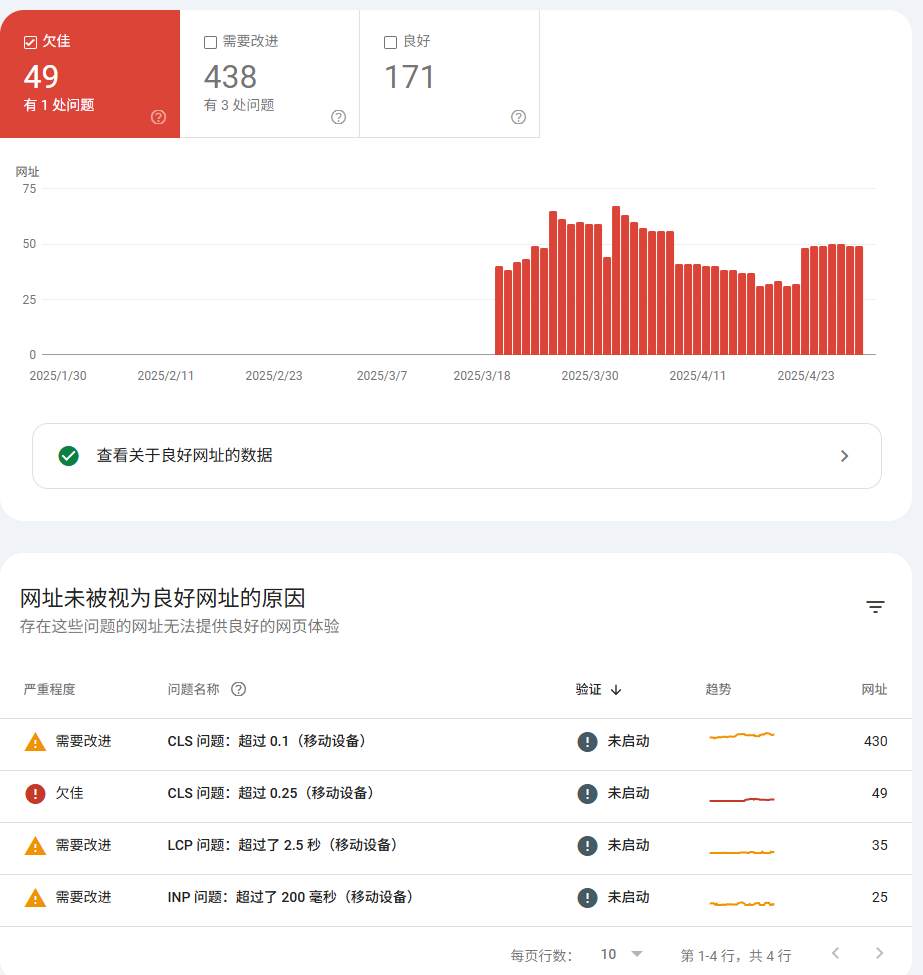
Task: Click the sort arrow next to 验证
Action: tap(617, 690)
